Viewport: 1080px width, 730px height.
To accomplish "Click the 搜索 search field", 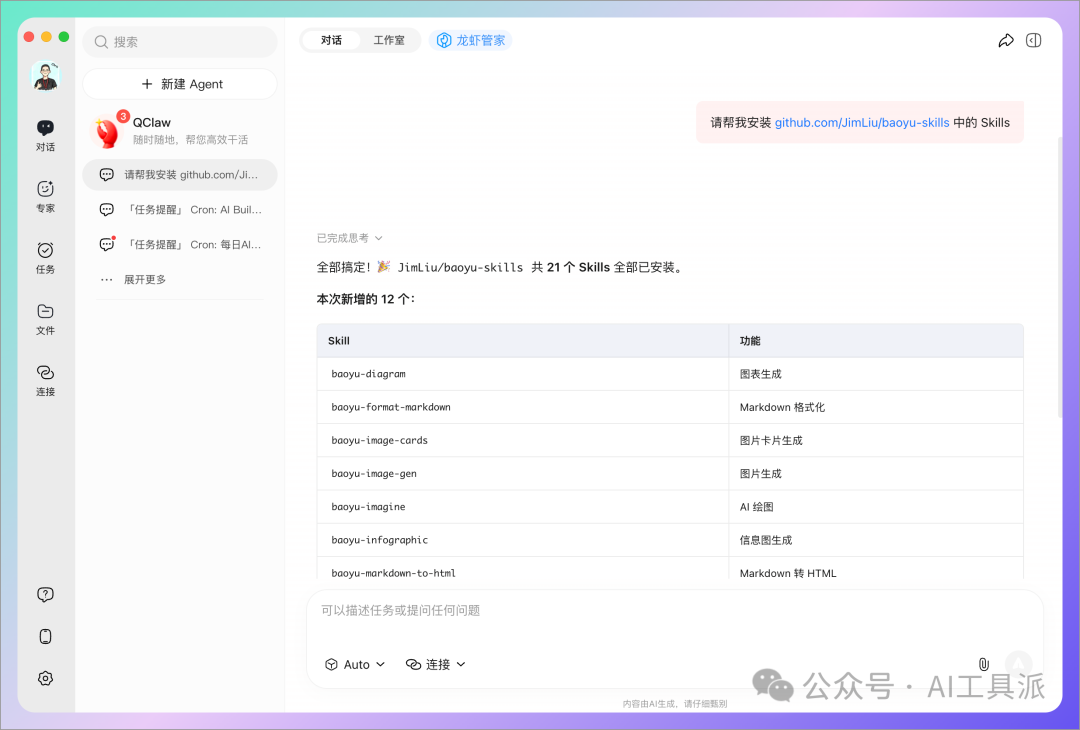I will pyautogui.click(x=180, y=42).
